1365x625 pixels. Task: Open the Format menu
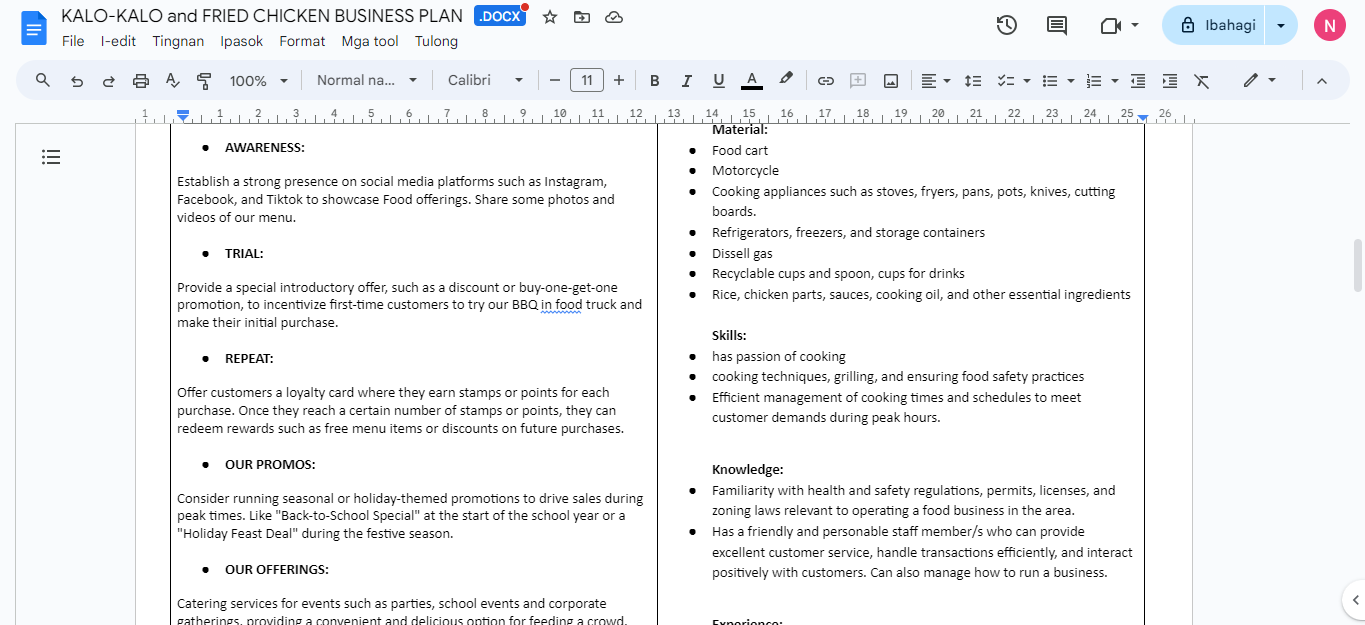click(x=302, y=41)
